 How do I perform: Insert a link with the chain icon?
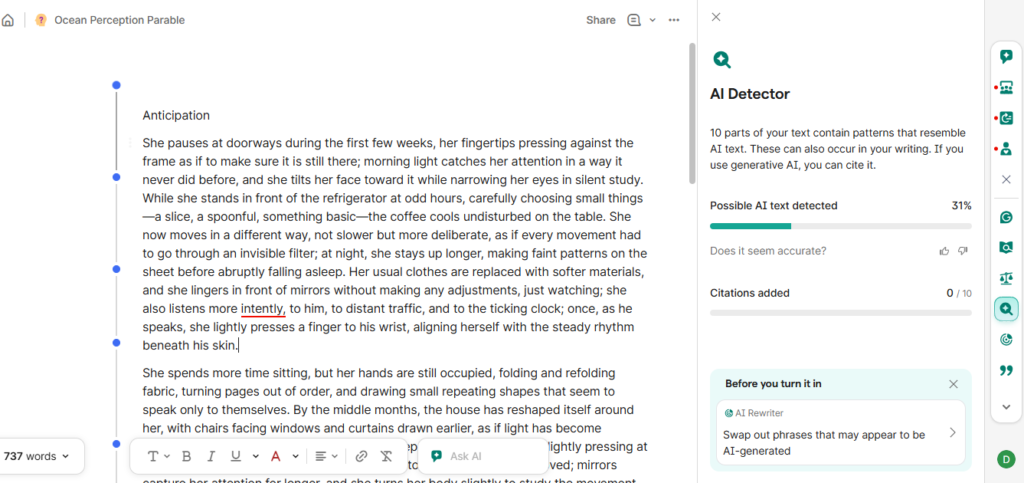[x=361, y=456]
